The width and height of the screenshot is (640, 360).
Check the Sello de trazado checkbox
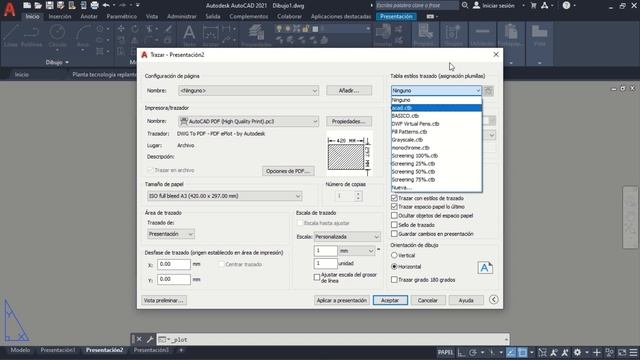(394, 225)
